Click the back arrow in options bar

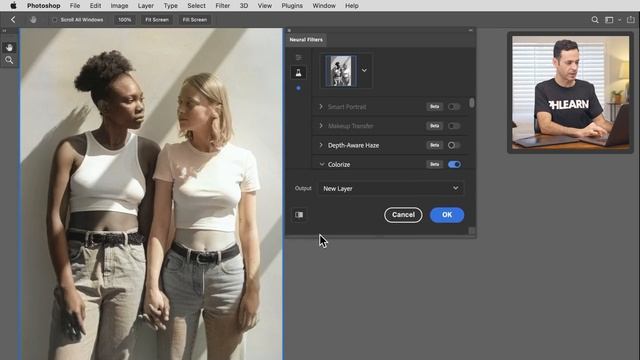coord(13,20)
